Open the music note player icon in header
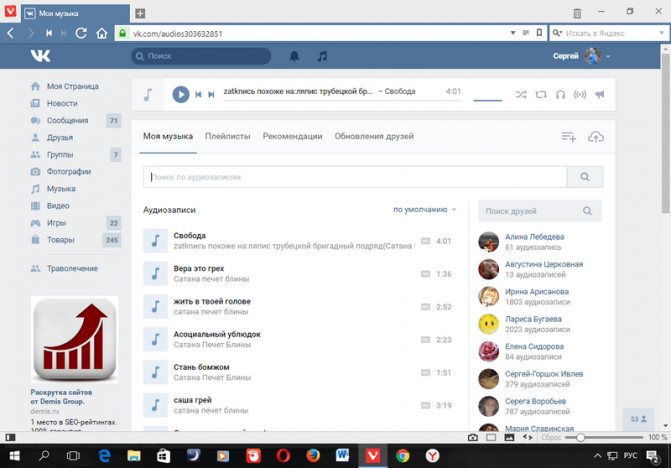 (322, 56)
